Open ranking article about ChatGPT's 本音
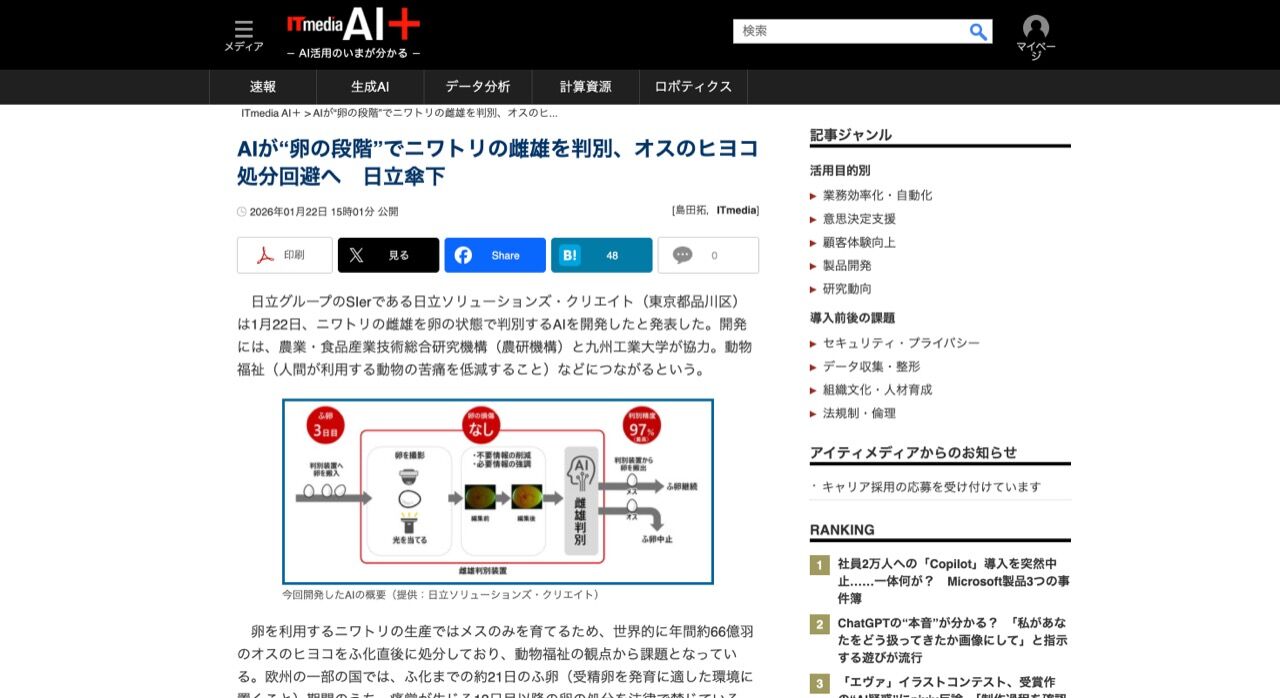 952,640
